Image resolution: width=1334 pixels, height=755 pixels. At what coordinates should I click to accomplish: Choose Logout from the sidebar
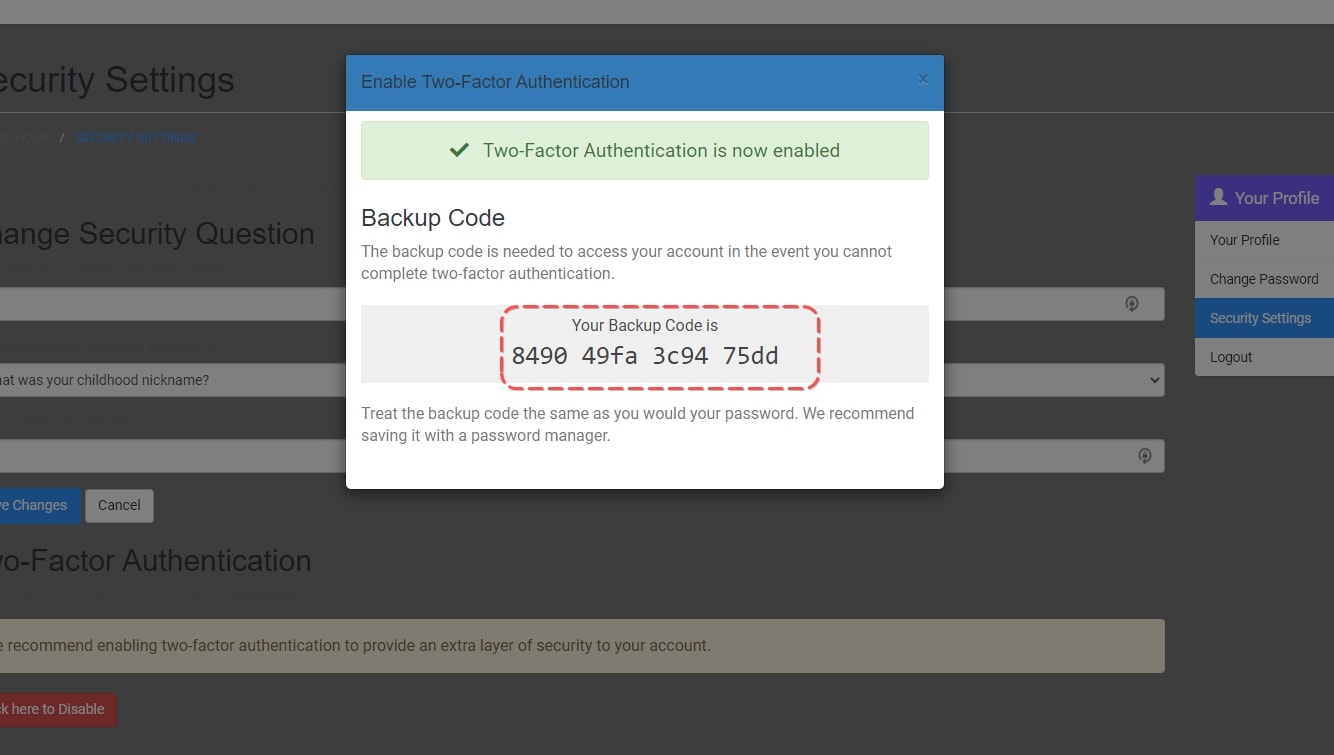tap(1264, 357)
